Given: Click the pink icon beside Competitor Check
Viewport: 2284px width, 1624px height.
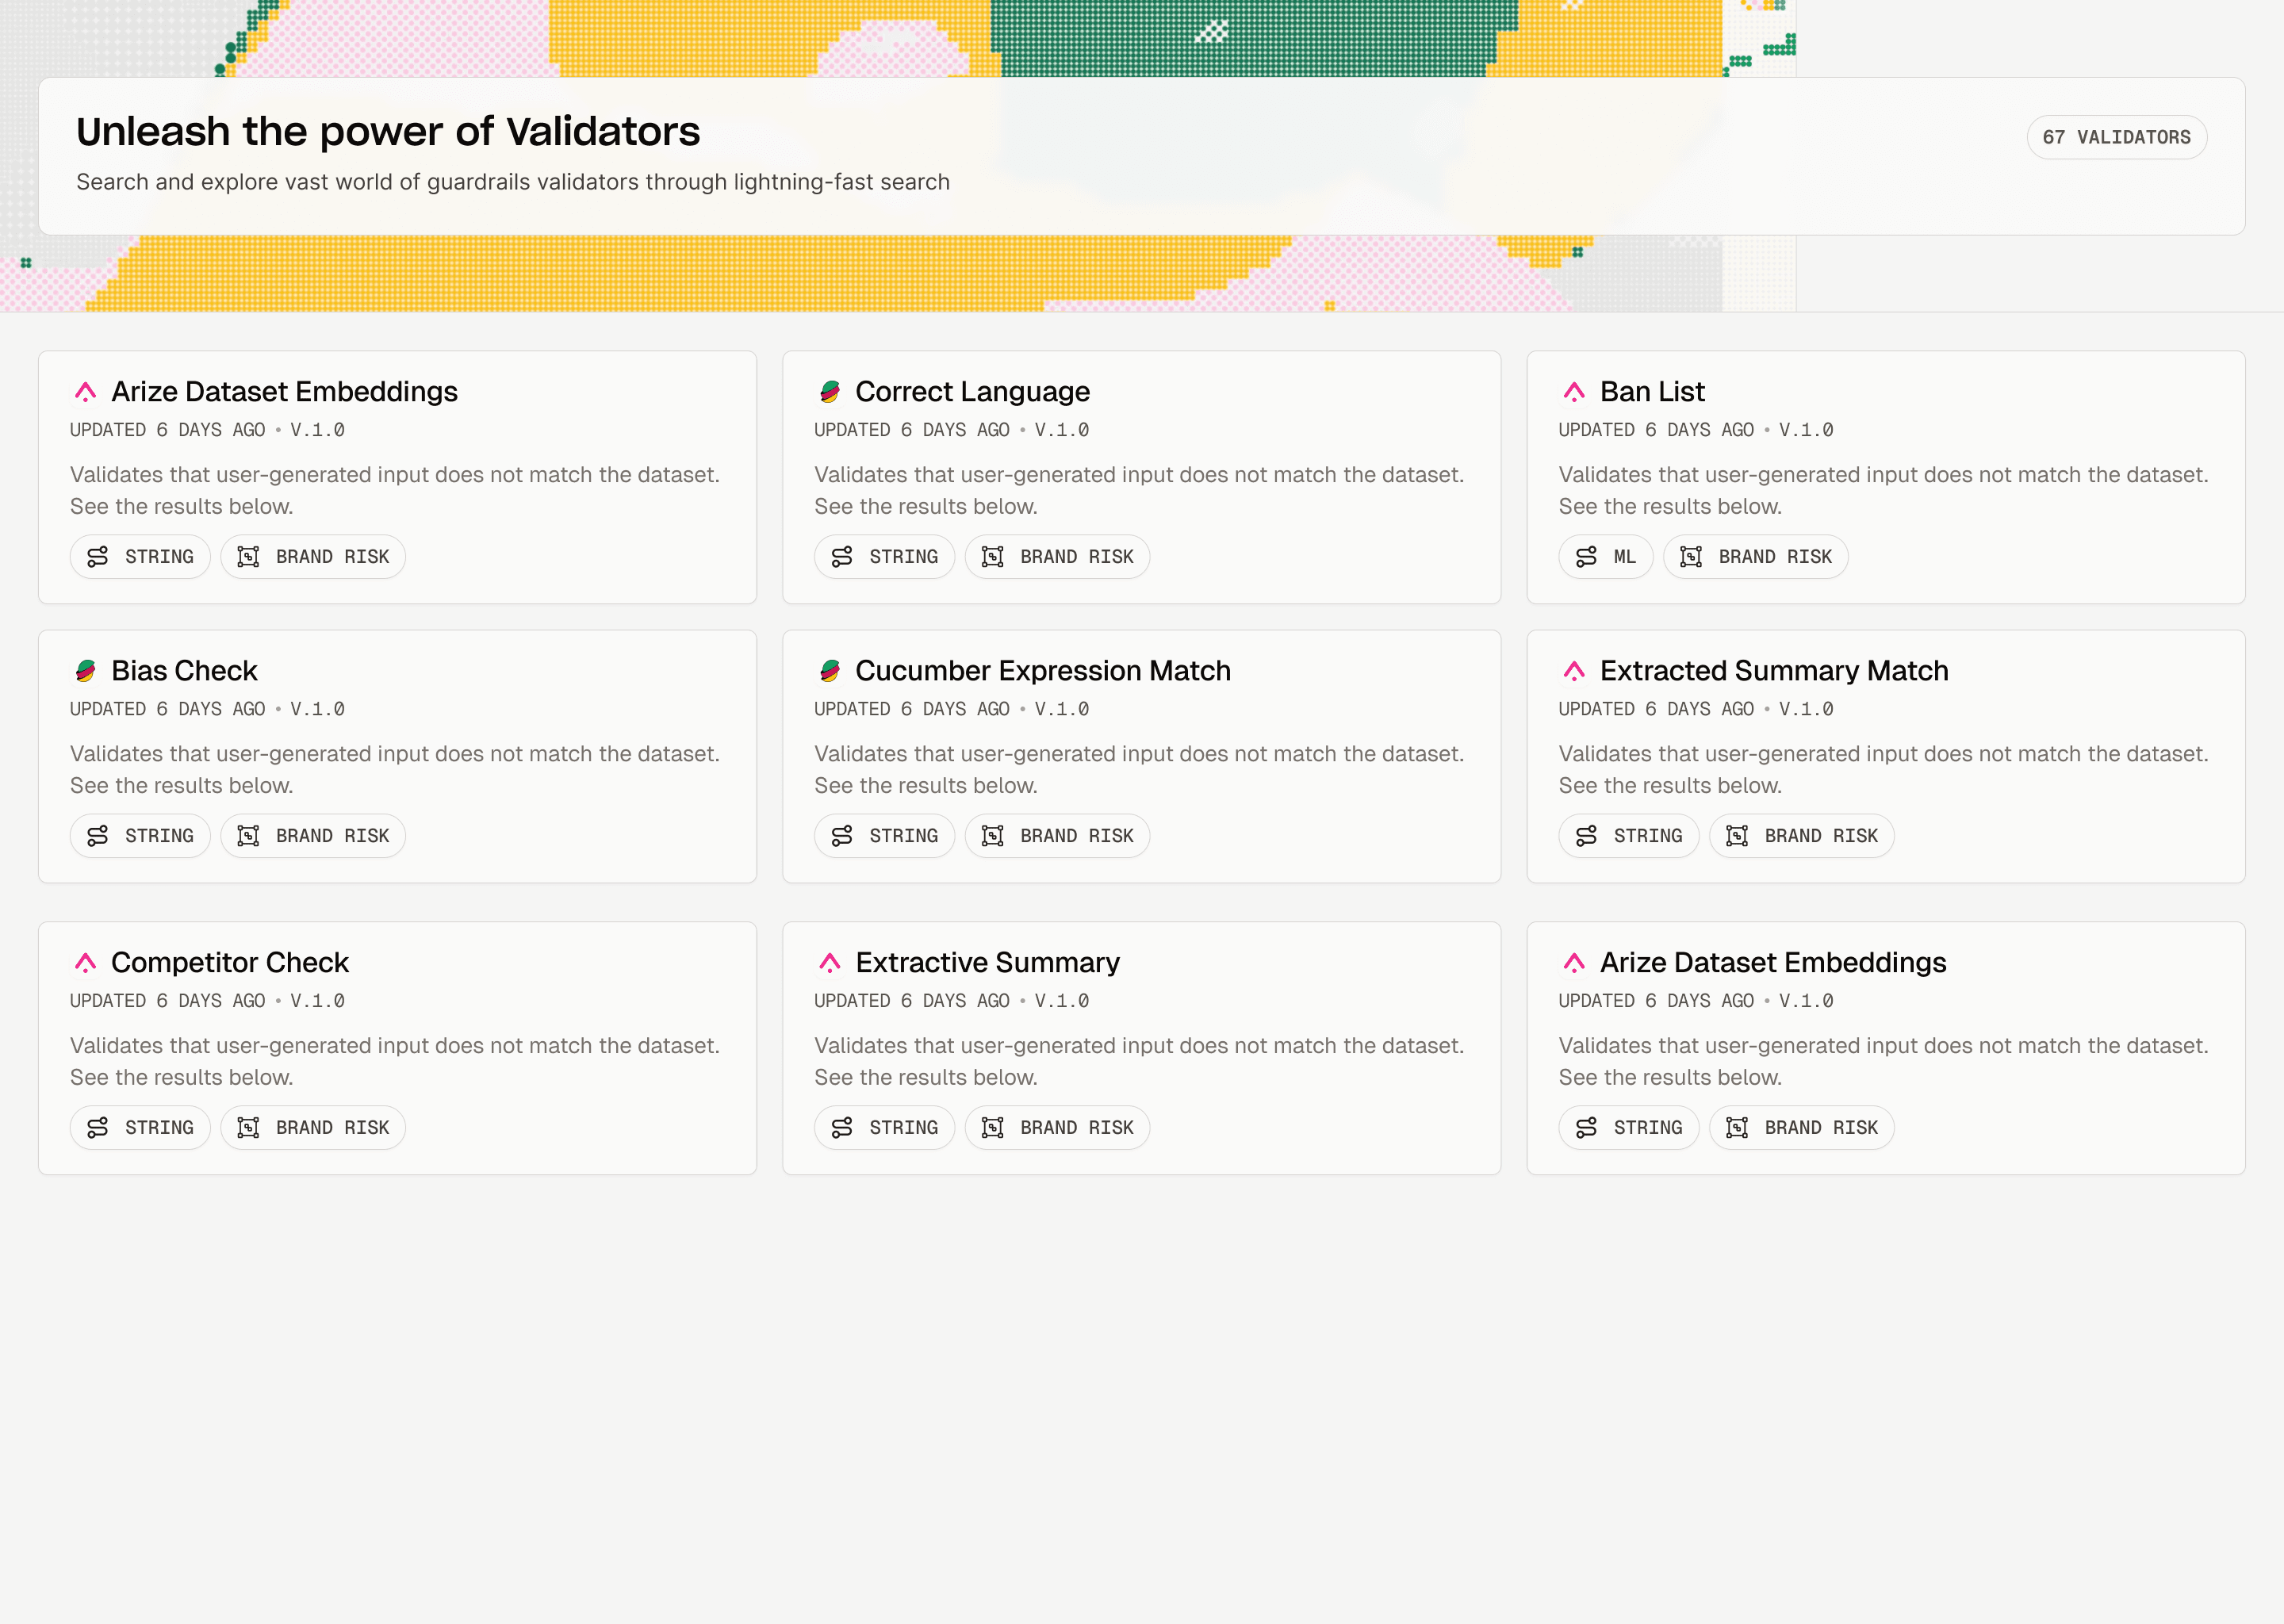Looking at the screenshot, I should pyautogui.click(x=85, y=963).
